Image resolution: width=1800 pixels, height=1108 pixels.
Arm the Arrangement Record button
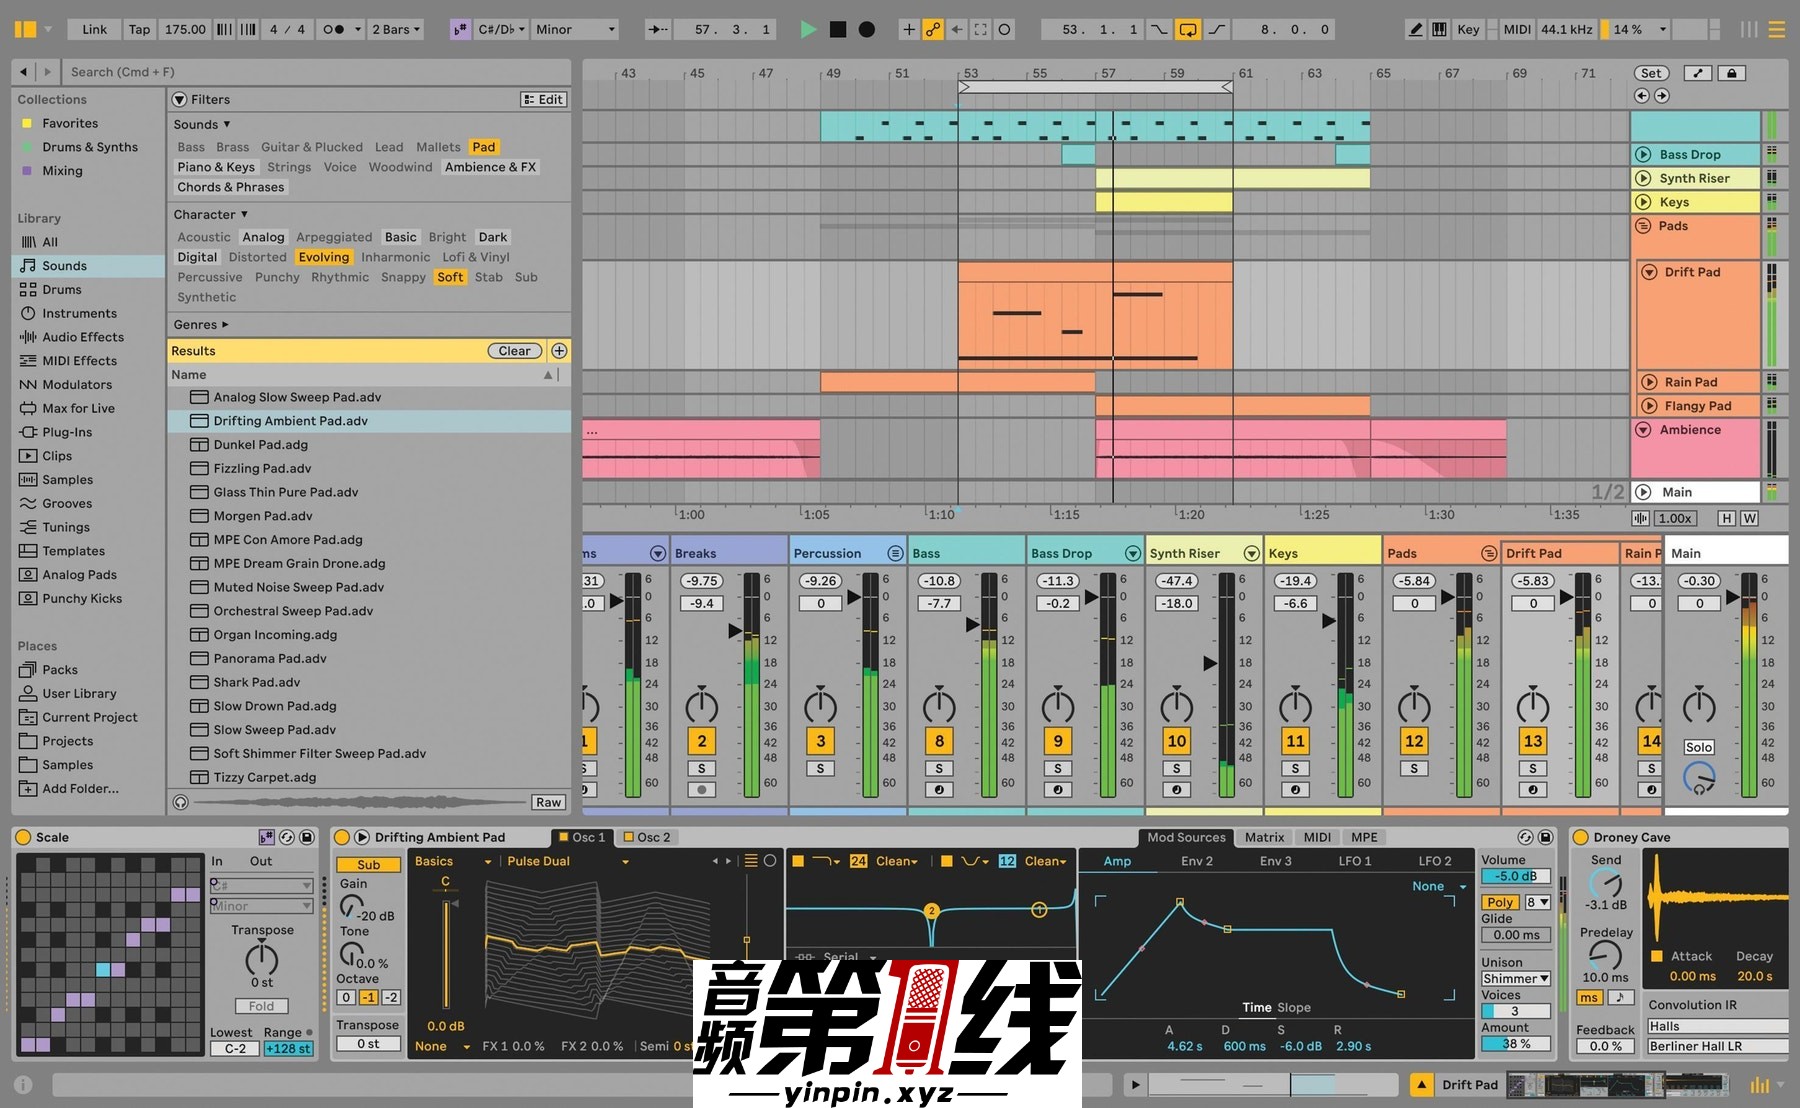[x=867, y=29]
